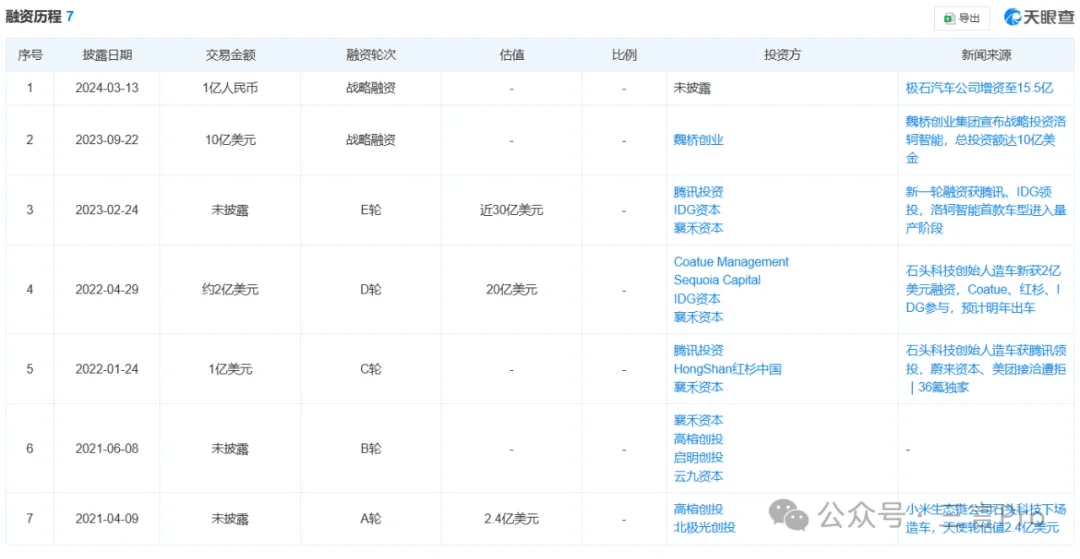Select the date cell 2024-03-13

107,88
